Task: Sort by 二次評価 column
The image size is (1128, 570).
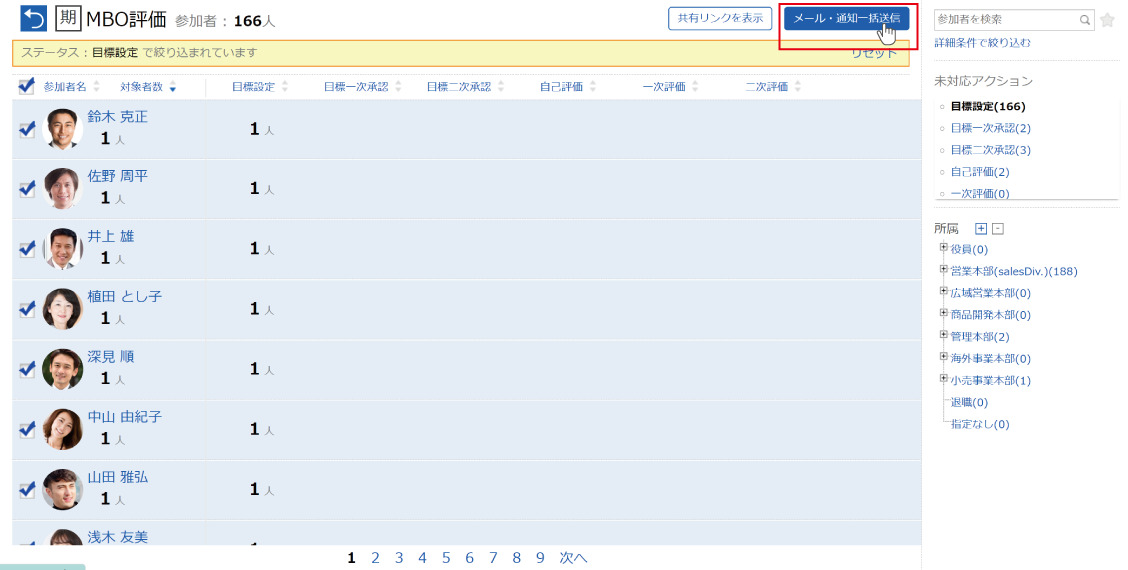Action: pos(773,86)
